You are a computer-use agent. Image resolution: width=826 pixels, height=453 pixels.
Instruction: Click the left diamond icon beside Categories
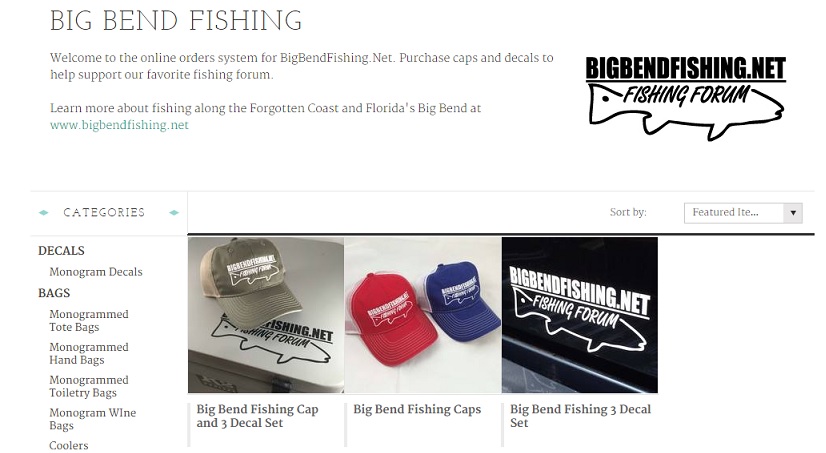point(44,213)
